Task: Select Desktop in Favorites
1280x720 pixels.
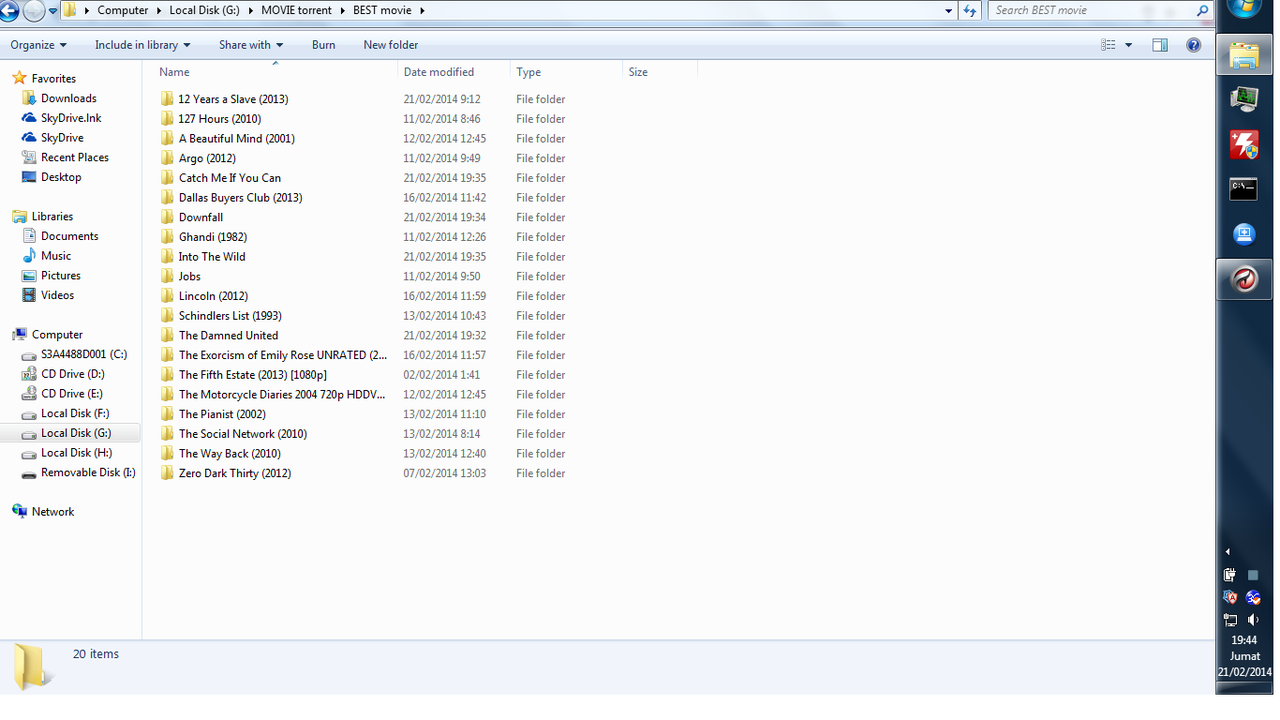Action: (x=61, y=177)
